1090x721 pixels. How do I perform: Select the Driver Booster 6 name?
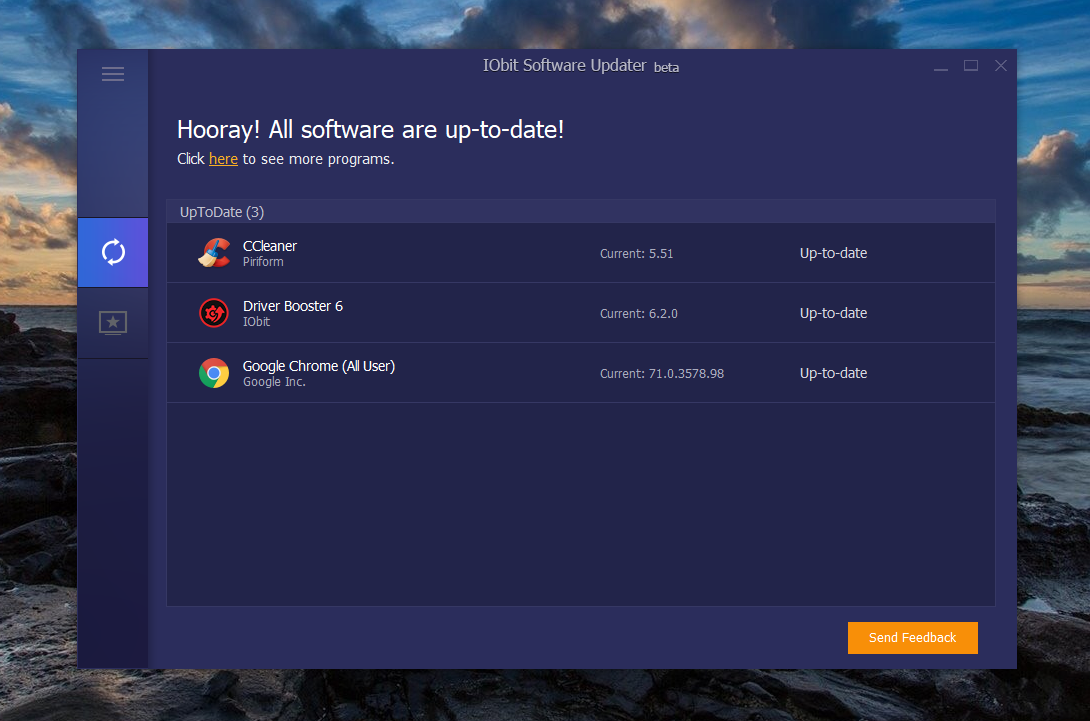point(293,306)
